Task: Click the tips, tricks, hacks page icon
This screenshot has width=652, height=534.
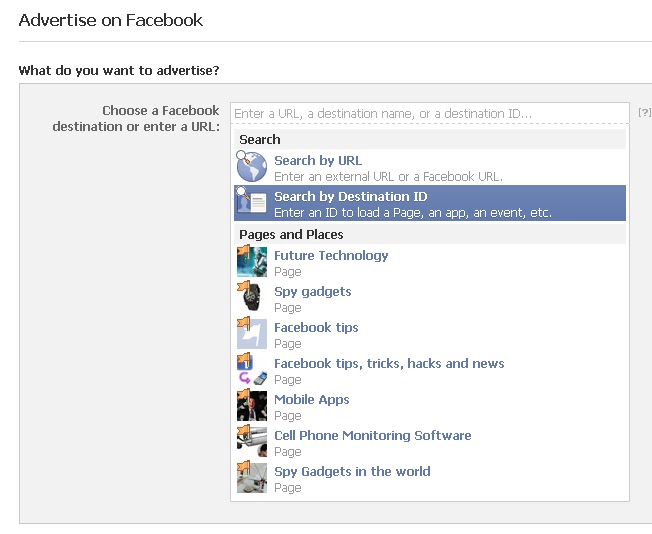Action: click(x=252, y=370)
